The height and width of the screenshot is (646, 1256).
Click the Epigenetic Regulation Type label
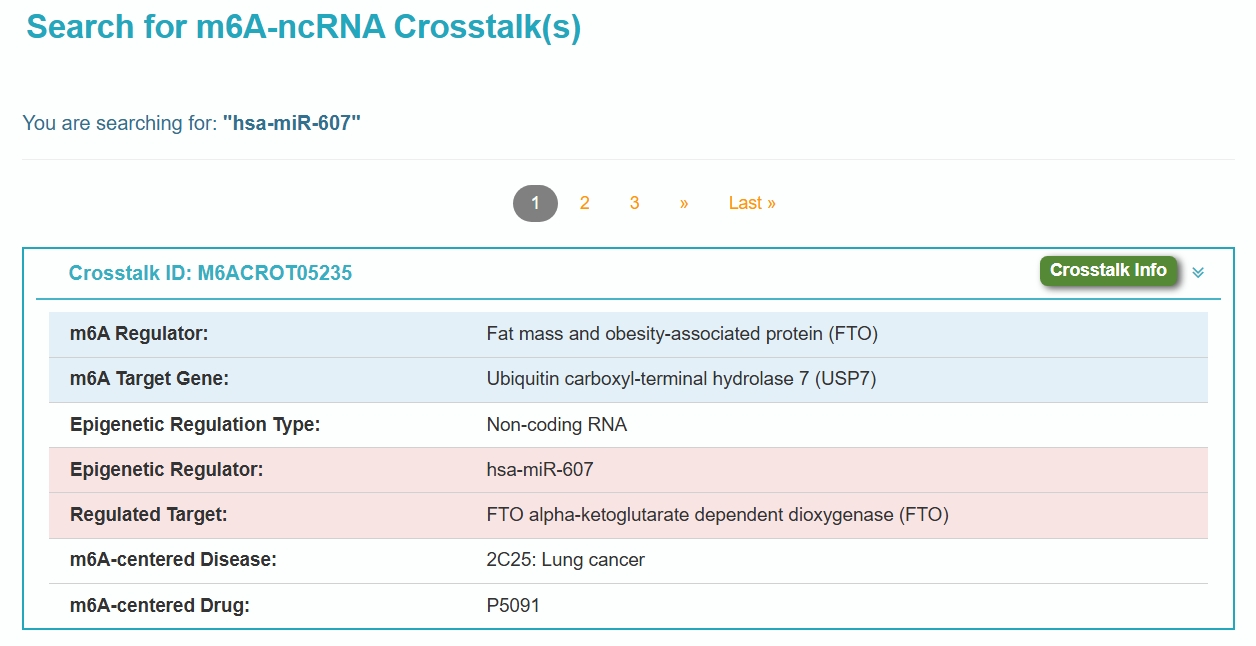click(195, 424)
